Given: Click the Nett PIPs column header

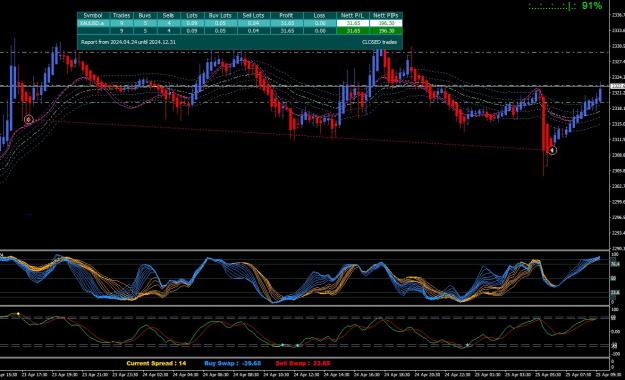Looking at the screenshot, I should 385,16.
